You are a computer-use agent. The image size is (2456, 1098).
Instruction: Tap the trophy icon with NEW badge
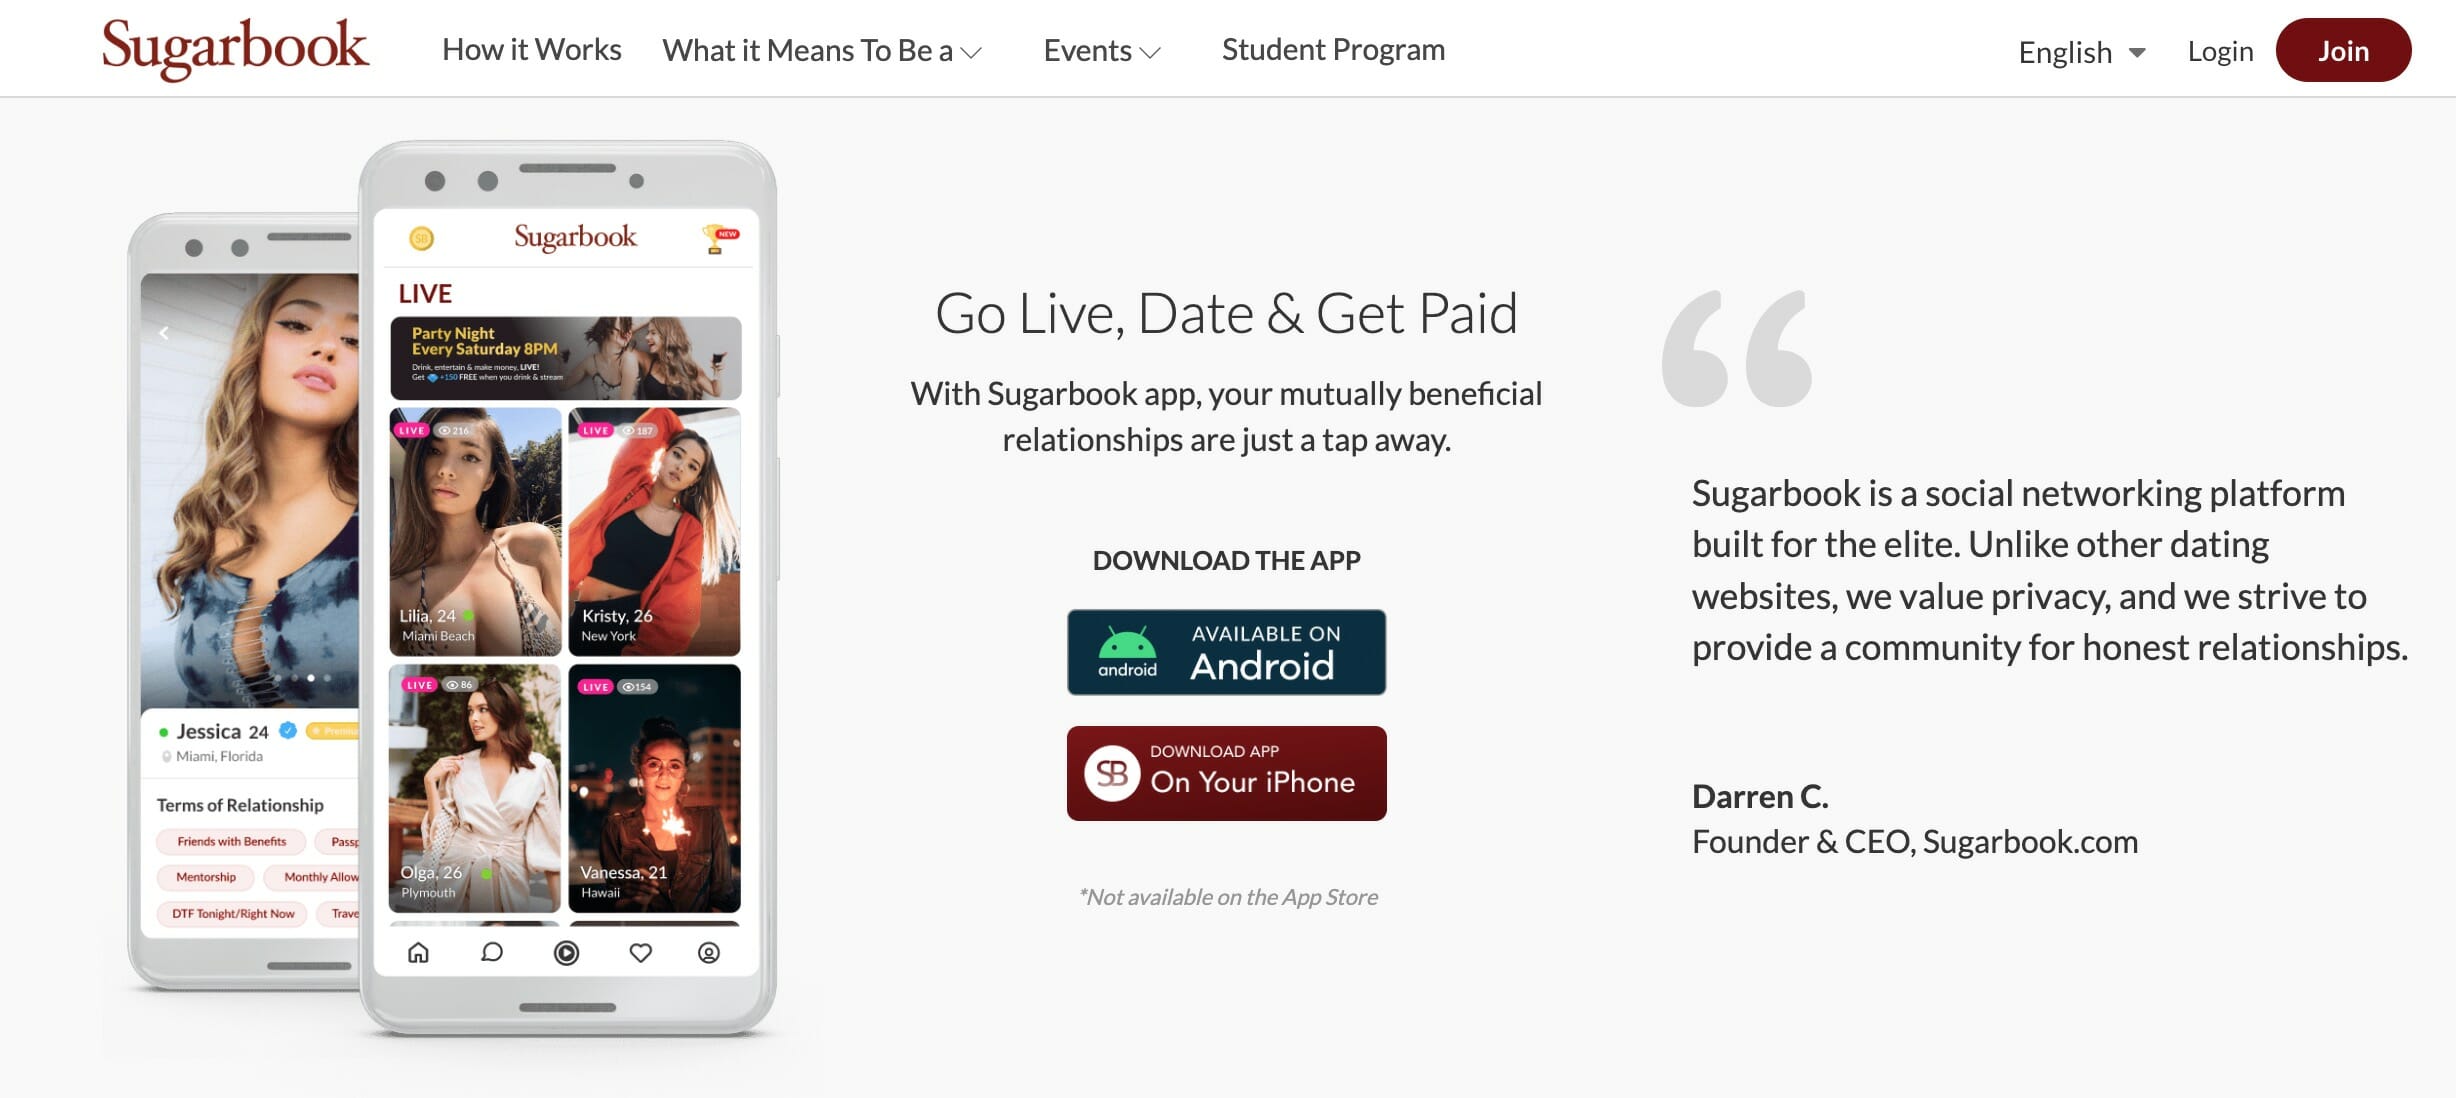pyautogui.click(x=719, y=238)
